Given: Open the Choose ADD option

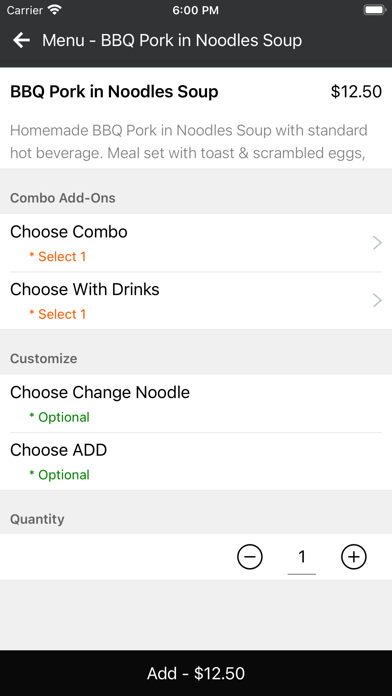Looking at the screenshot, I should pyautogui.click(x=196, y=461).
